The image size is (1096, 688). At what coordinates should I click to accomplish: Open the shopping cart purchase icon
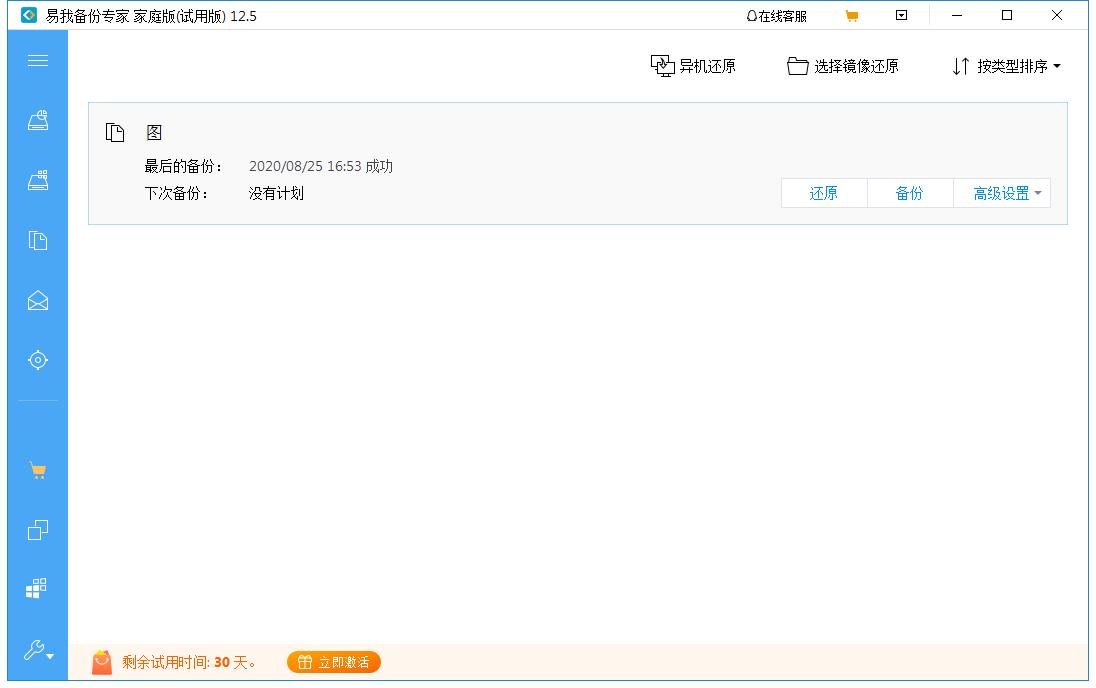[x=37, y=469]
